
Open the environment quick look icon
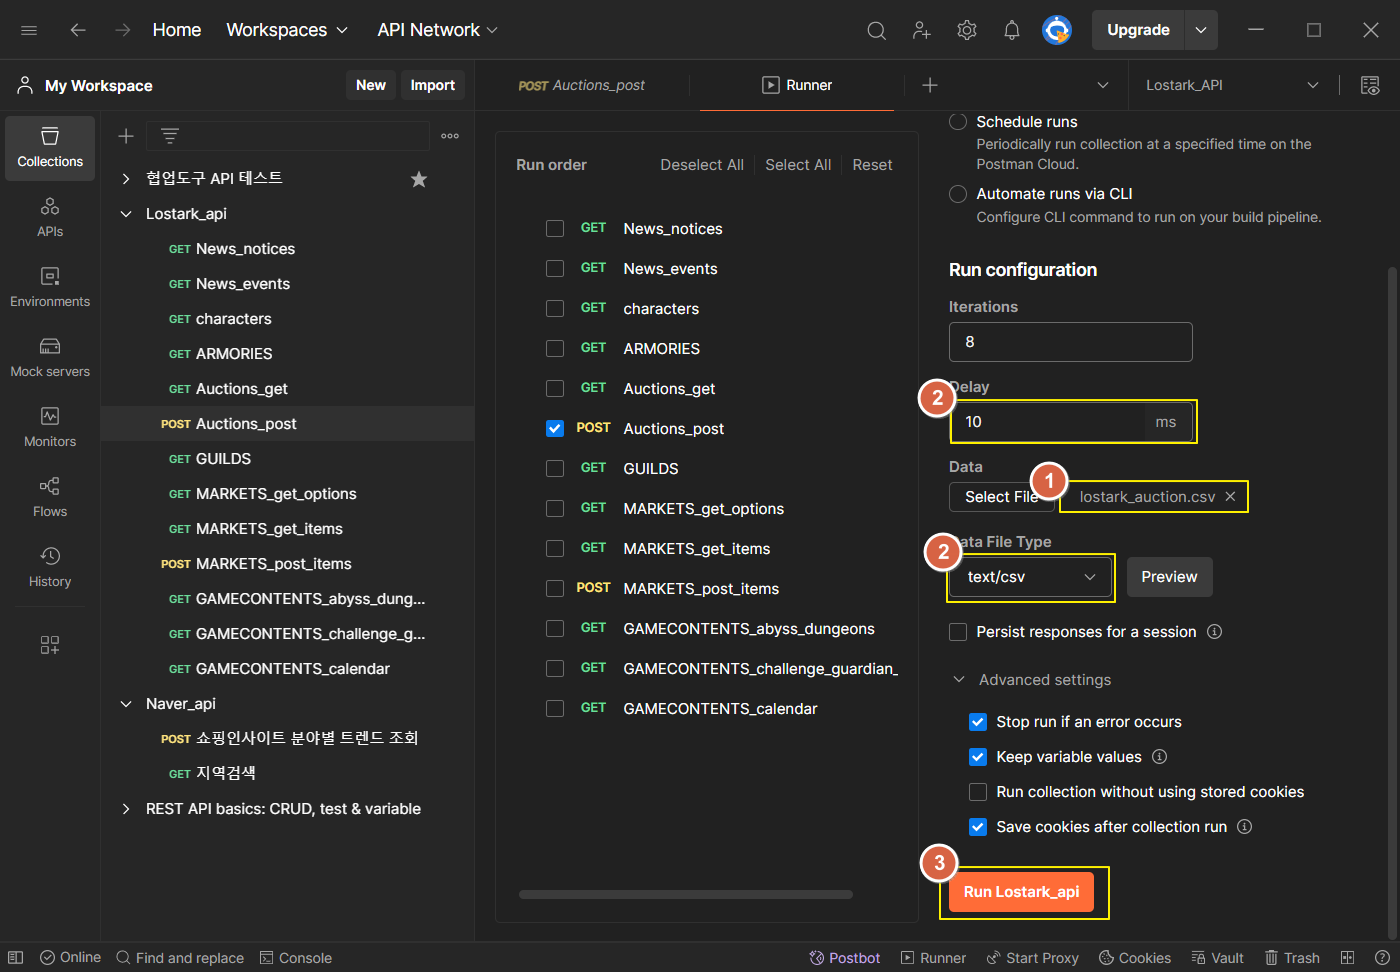(x=1370, y=85)
